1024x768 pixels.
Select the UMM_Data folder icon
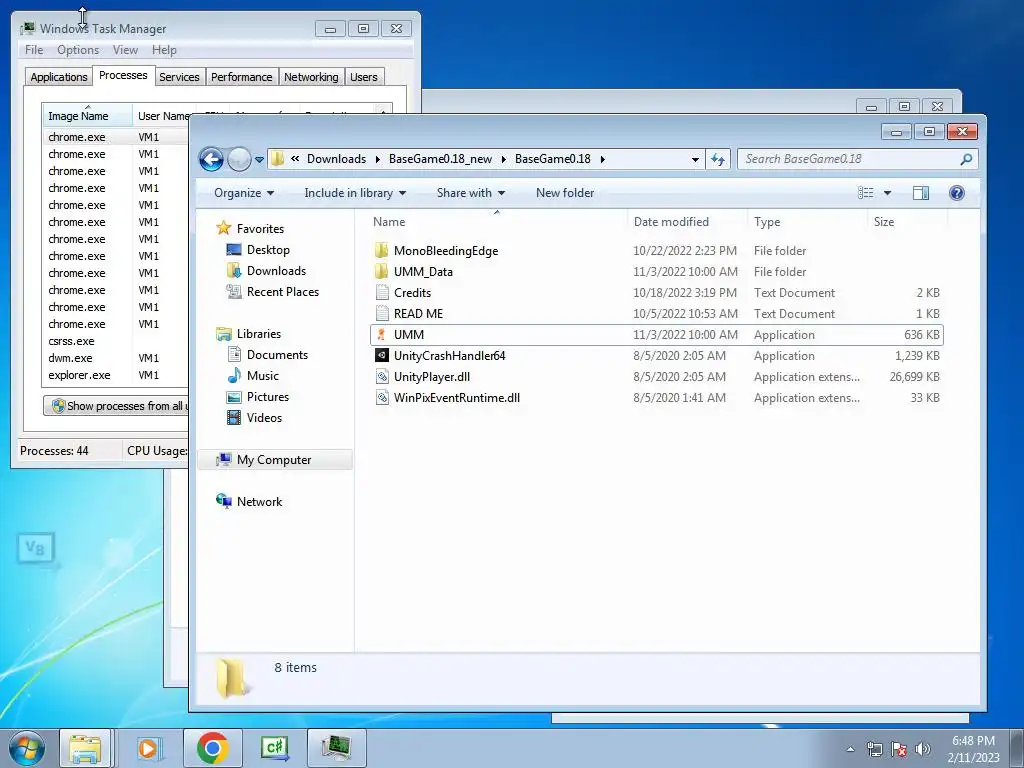click(382, 272)
